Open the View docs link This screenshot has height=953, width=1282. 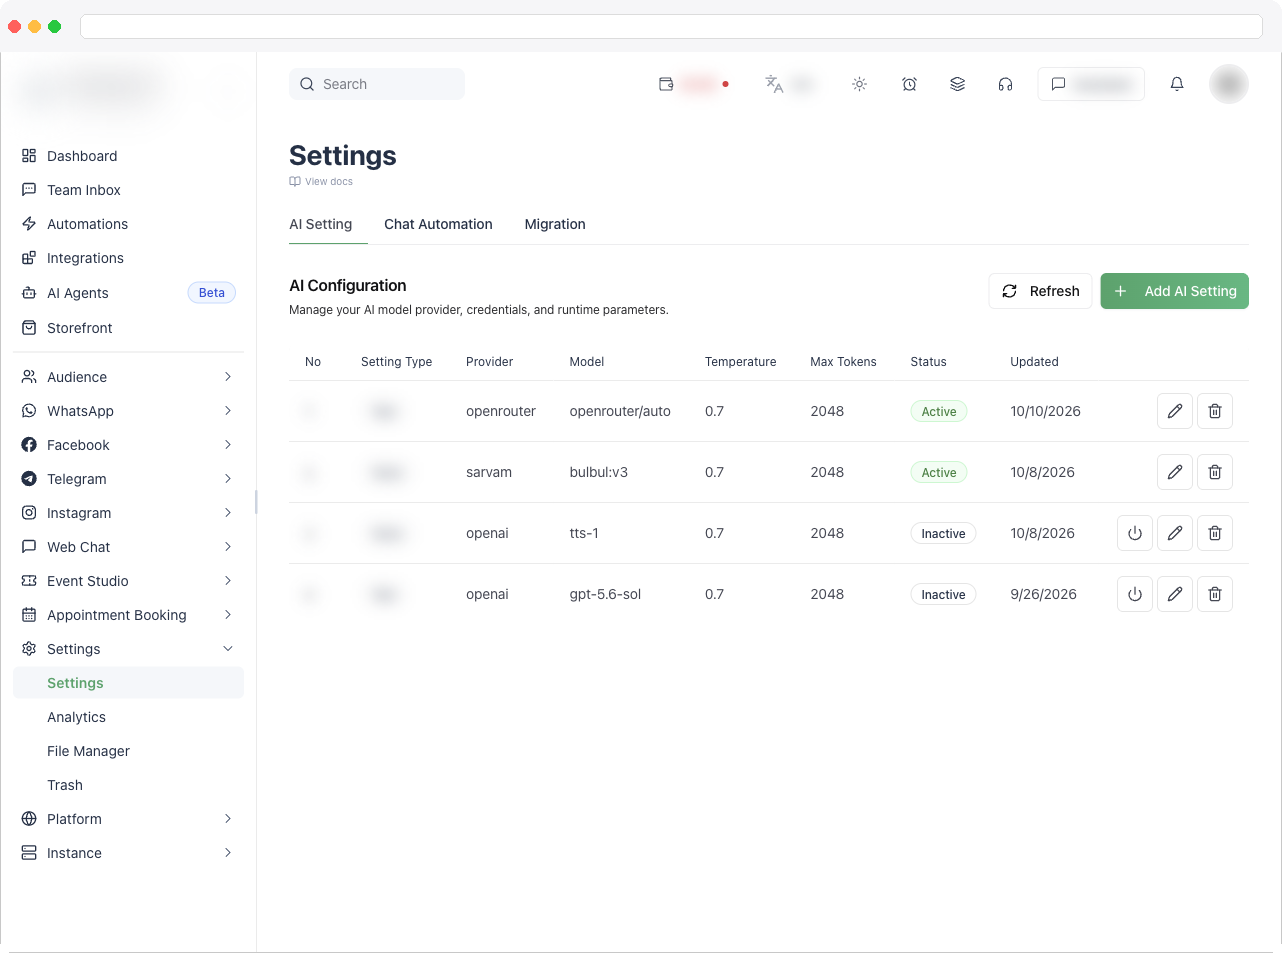[321, 181]
